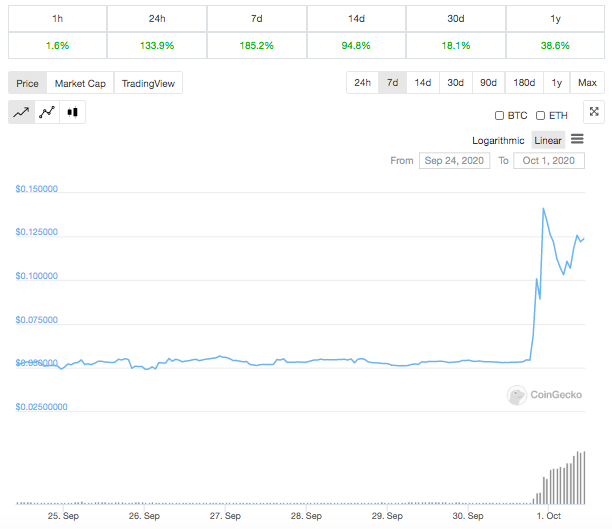
Task: Switch to the Market Cap tab
Action: (80, 83)
